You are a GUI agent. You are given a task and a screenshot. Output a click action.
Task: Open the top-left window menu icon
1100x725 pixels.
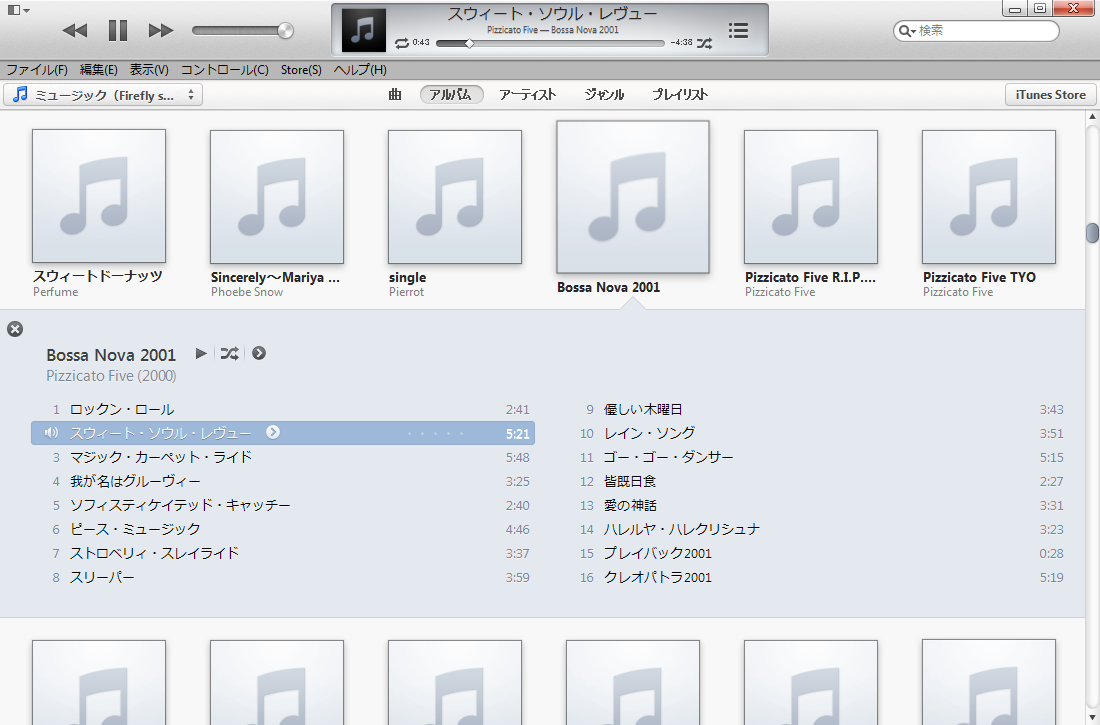(x=18, y=10)
